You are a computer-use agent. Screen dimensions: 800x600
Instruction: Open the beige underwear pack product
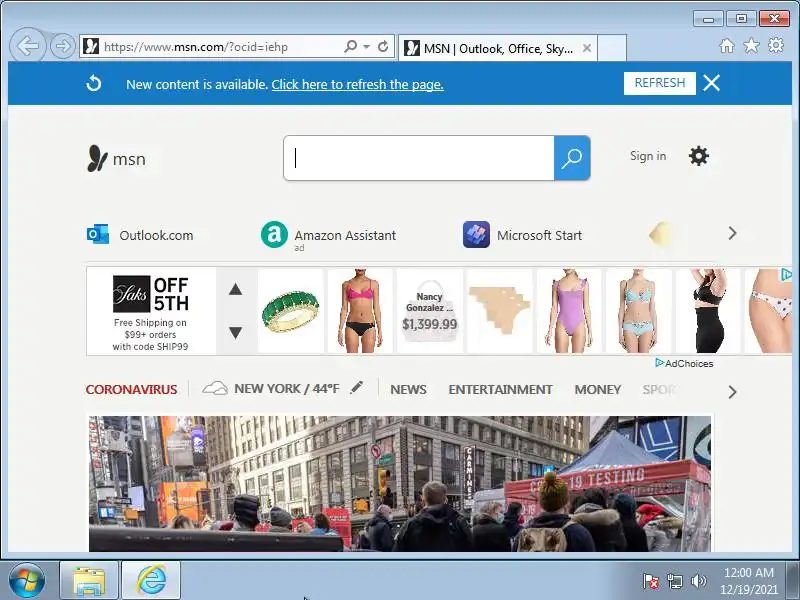[x=499, y=311]
